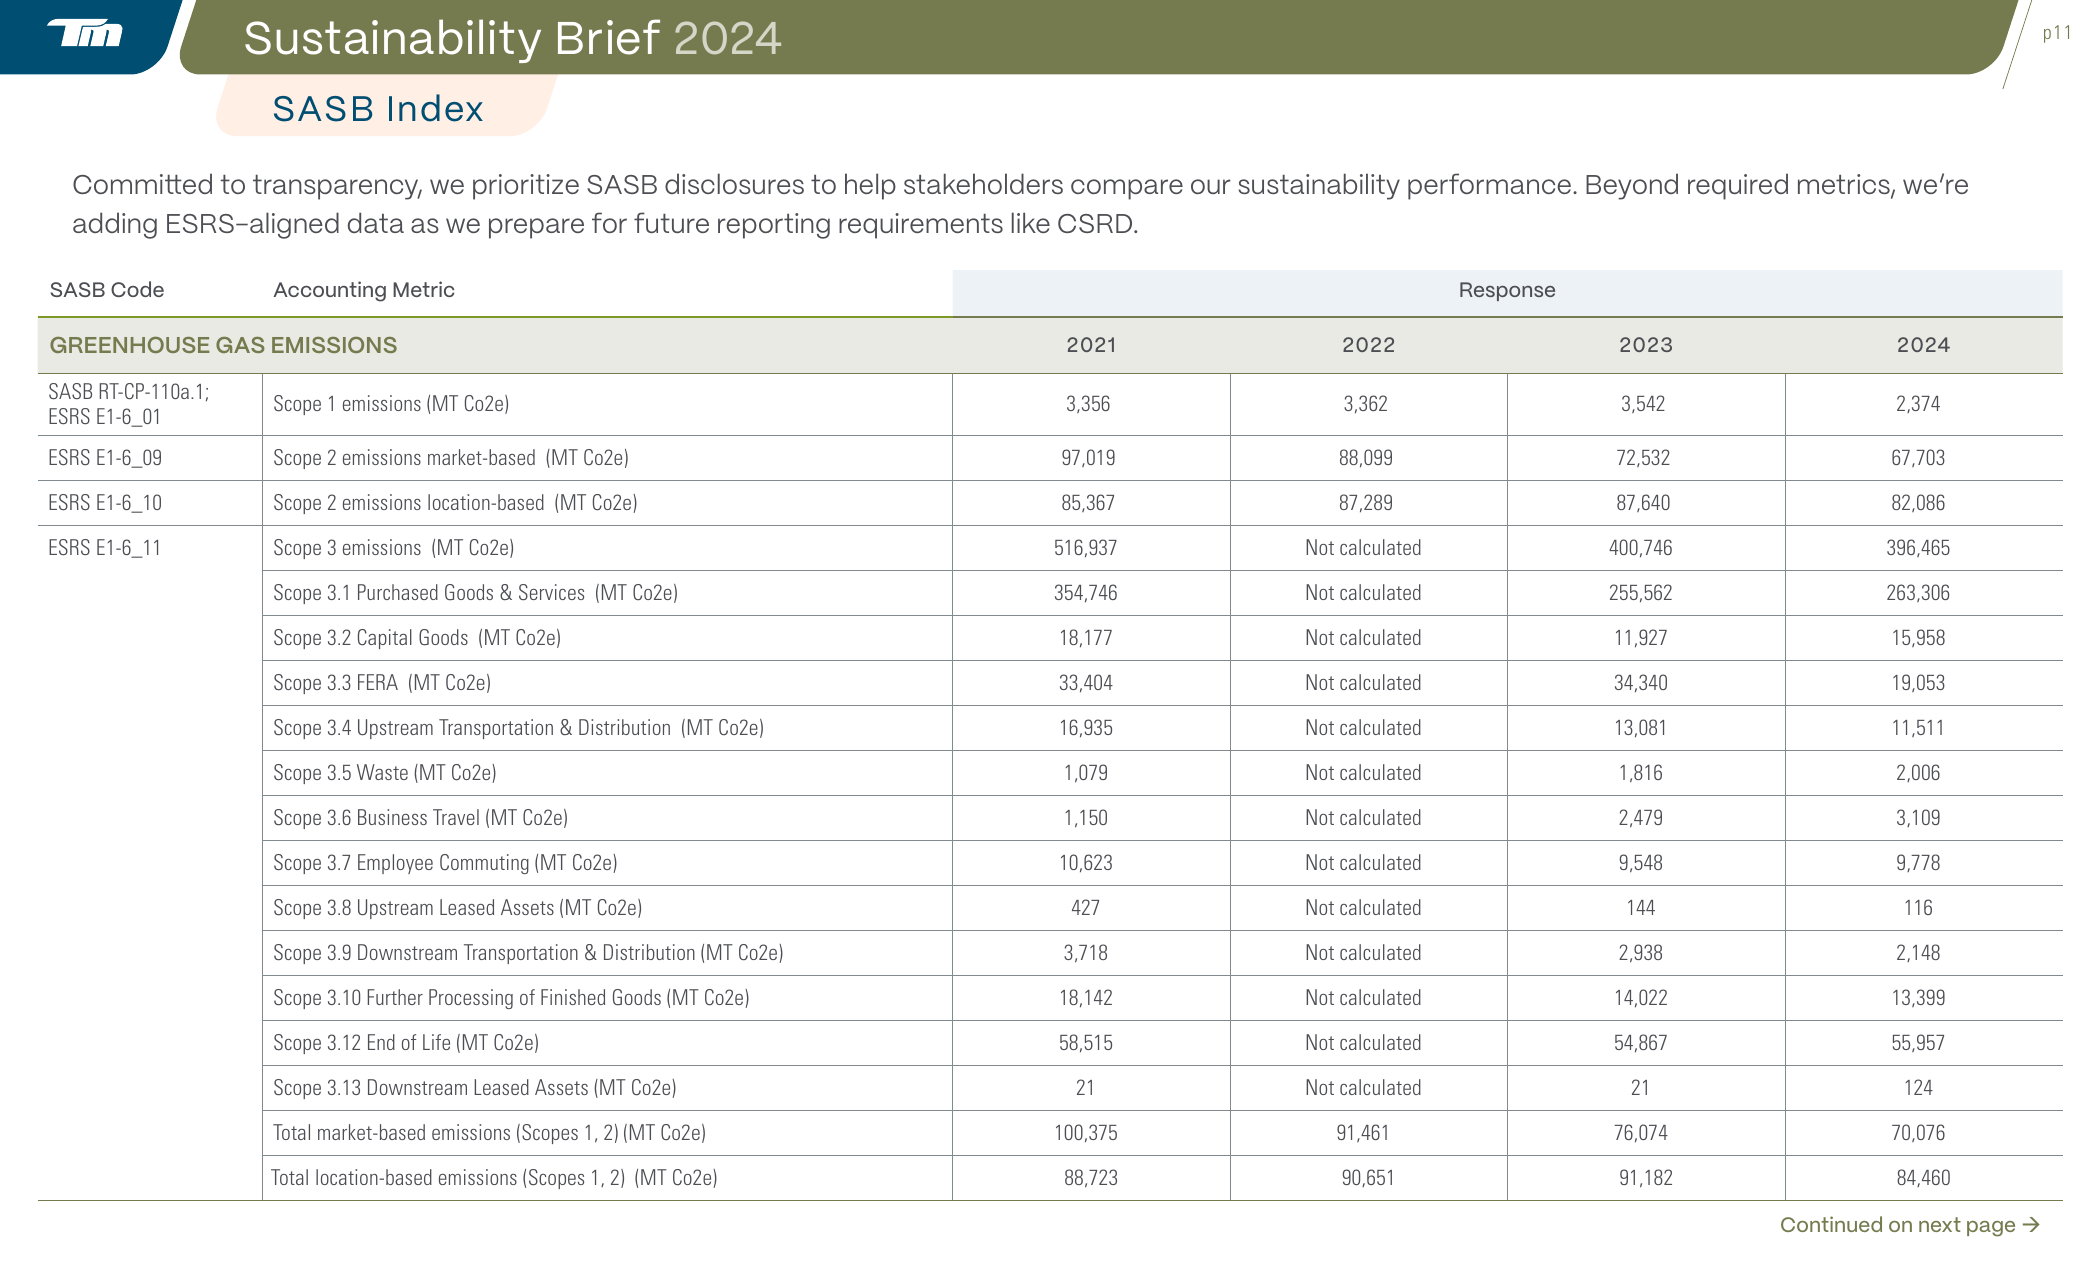The width and height of the screenshot is (2100, 1275).
Task: Click 'GREENHOUSE GAS EMISSIONS' section title
Action: click(x=223, y=345)
